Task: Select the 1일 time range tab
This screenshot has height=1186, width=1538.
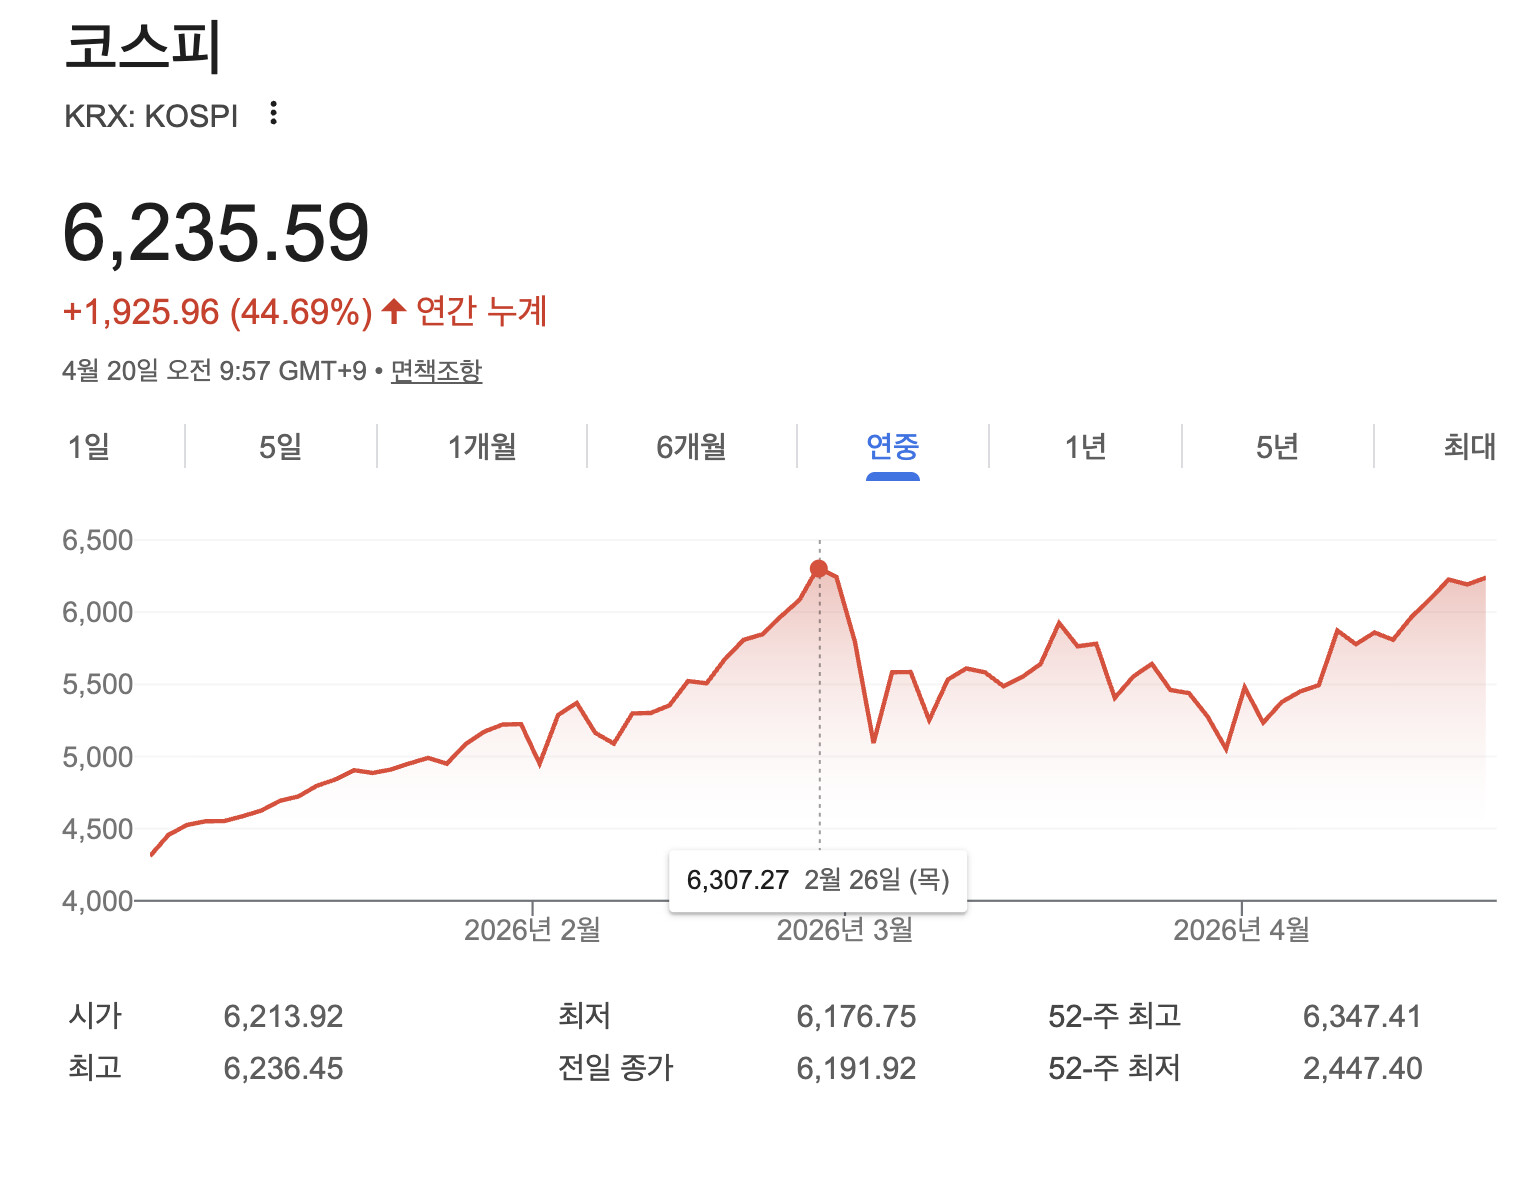Action: click(x=89, y=446)
